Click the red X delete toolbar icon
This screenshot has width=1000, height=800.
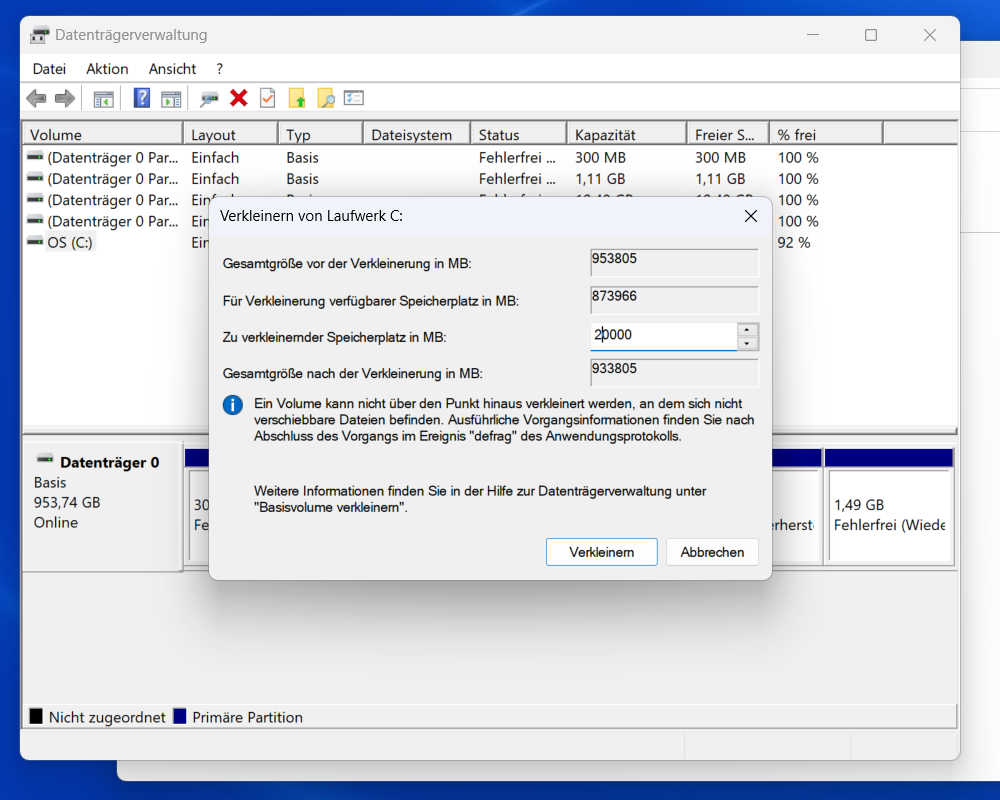pos(239,98)
